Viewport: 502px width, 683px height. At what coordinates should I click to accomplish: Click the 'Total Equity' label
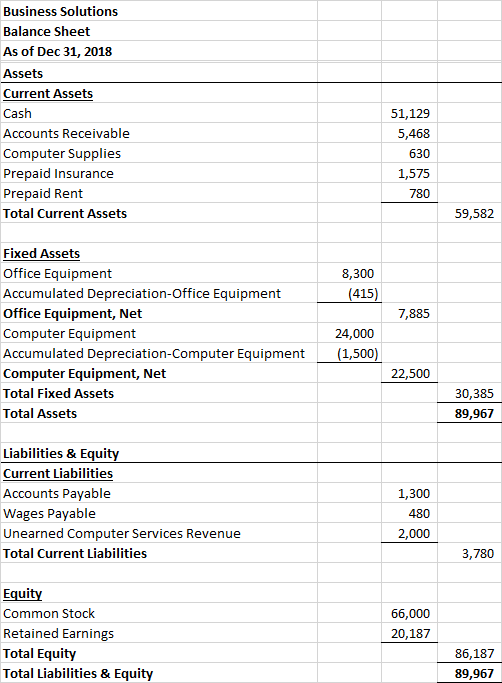(40, 653)
